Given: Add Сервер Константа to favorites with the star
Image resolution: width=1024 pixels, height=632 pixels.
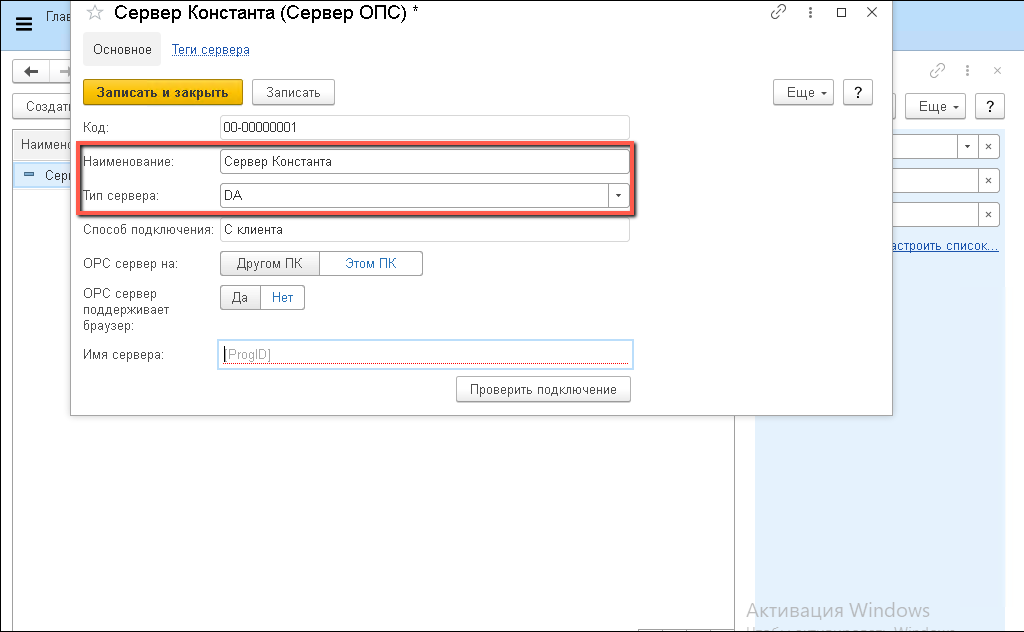Looking at the screenshot, I should click(95, 13).
